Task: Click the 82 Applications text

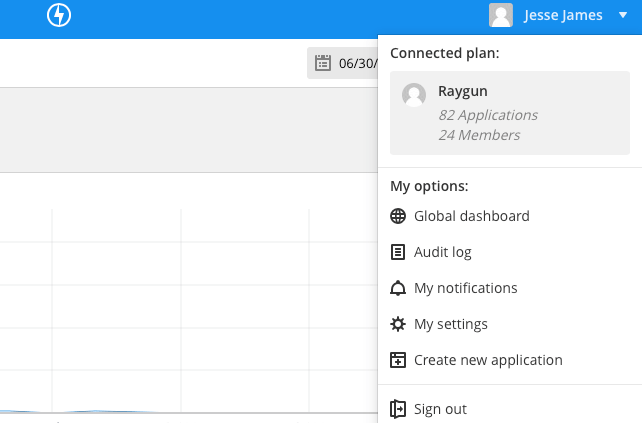Action: click(x=488, y=115)
